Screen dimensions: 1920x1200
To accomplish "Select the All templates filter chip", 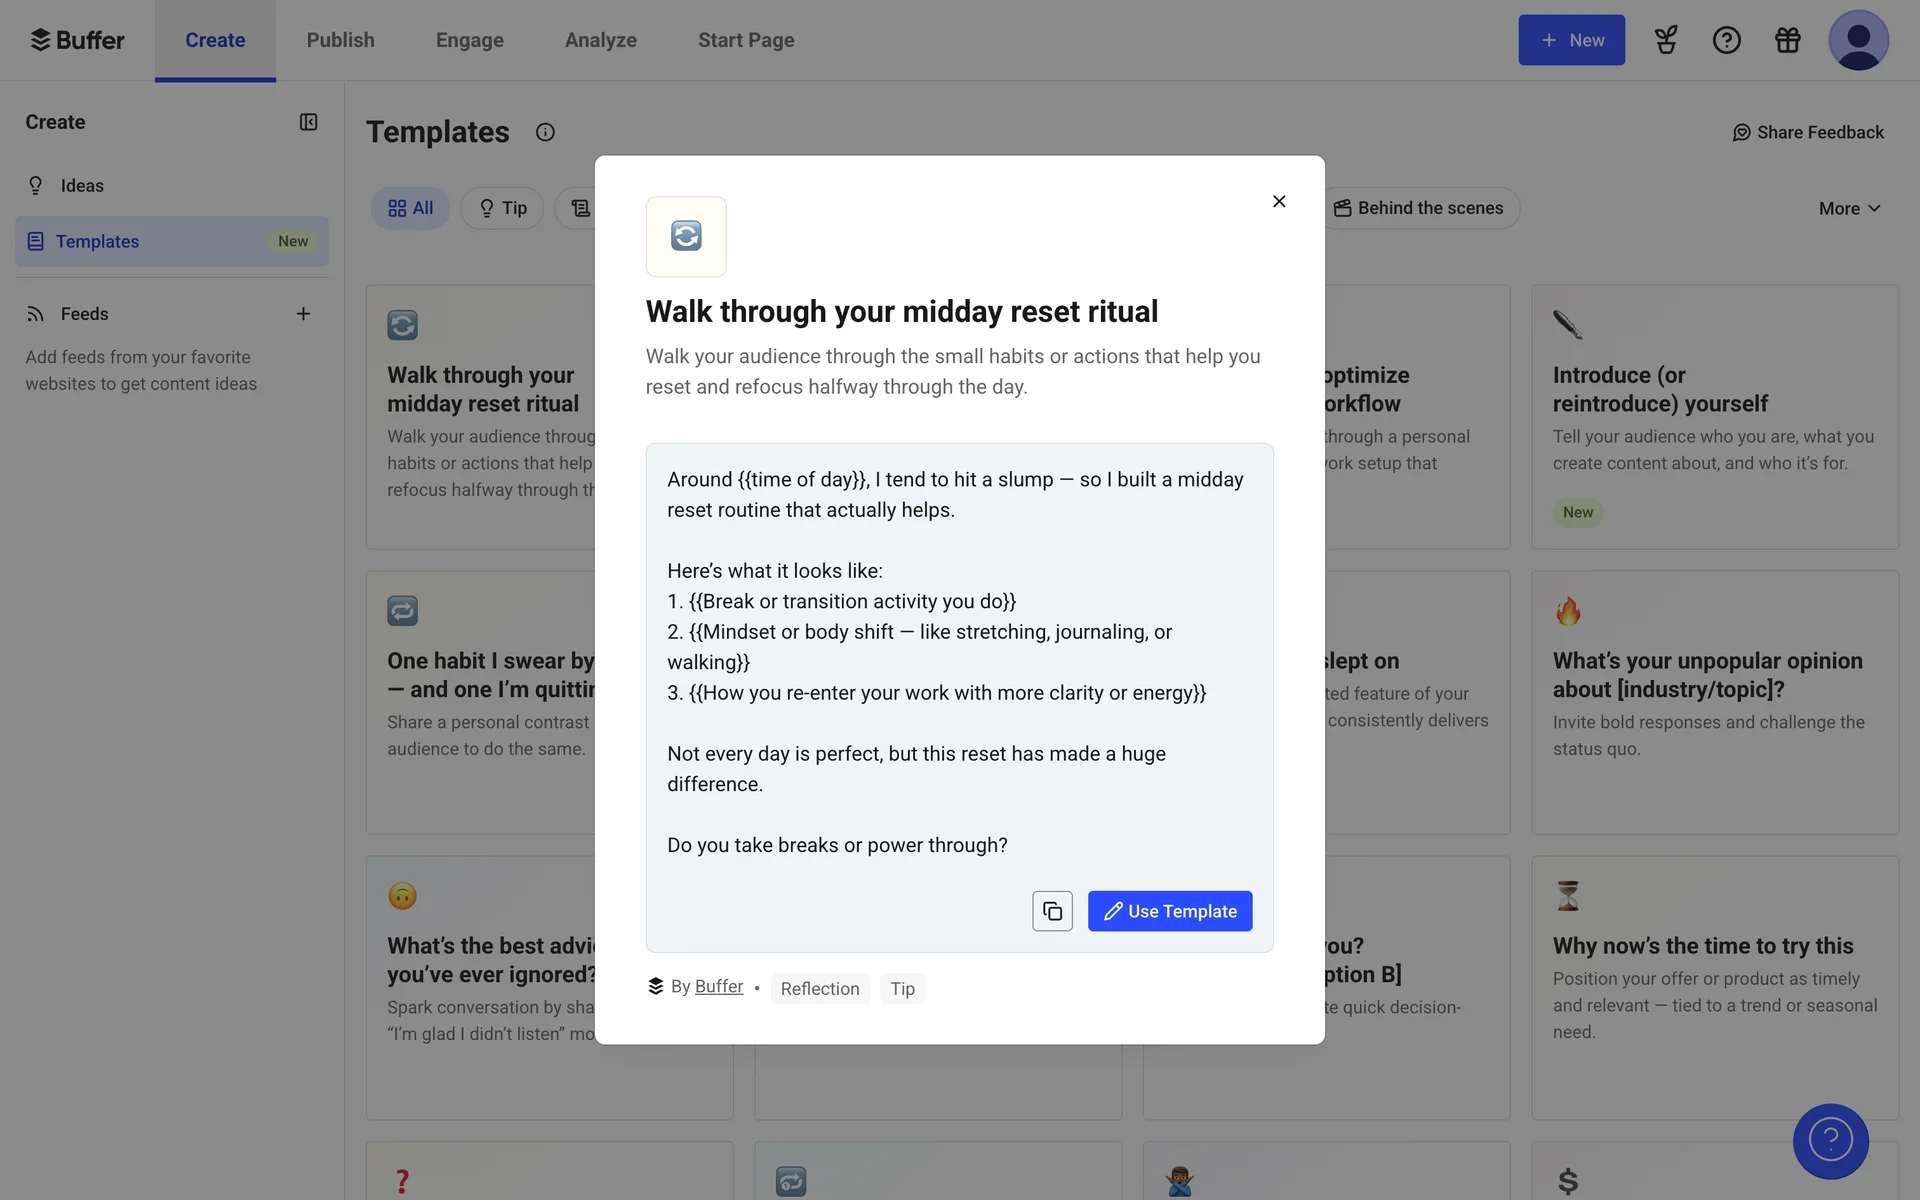I will [x=410, y=208].
